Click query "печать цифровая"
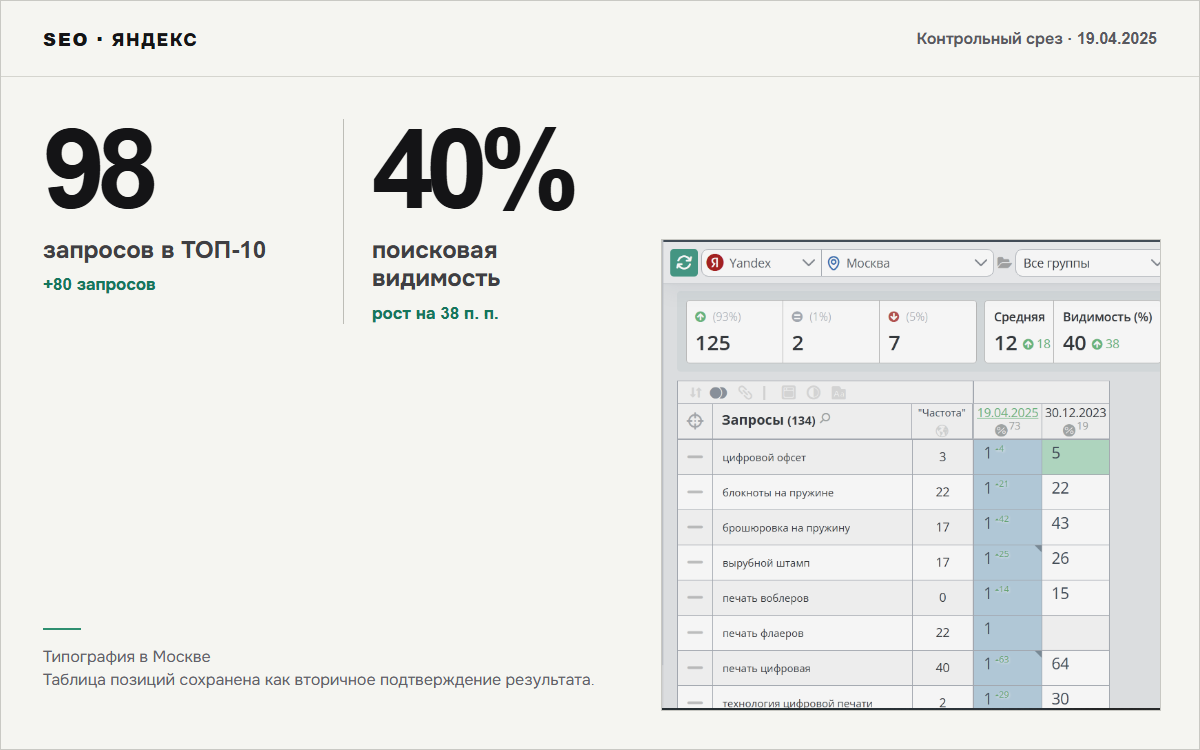The height and width of the screenshot is (750, 1200). pyautogui.click(x=766, y=667)
